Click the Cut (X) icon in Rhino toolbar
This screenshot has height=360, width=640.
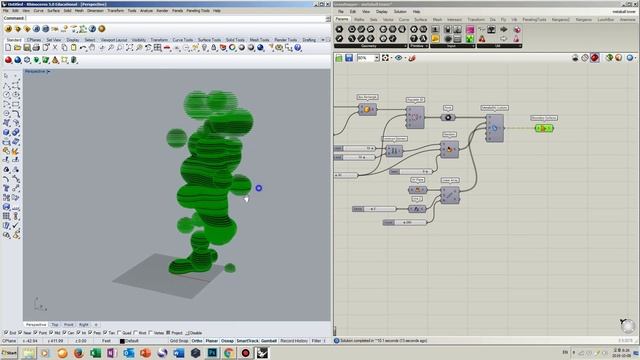(x=55, y=48)
